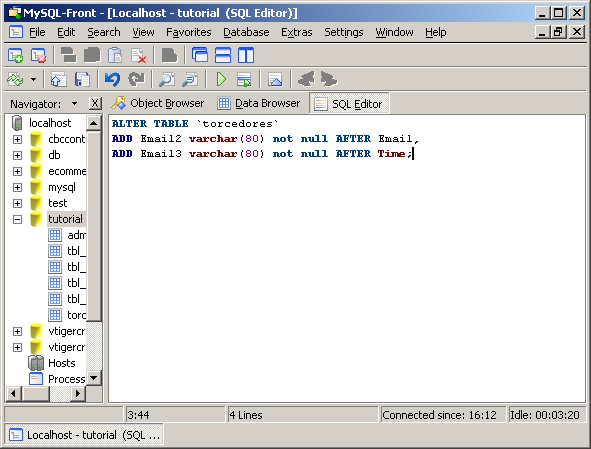
Task: Close the Navigator panel with X
Action: point(95,103)
